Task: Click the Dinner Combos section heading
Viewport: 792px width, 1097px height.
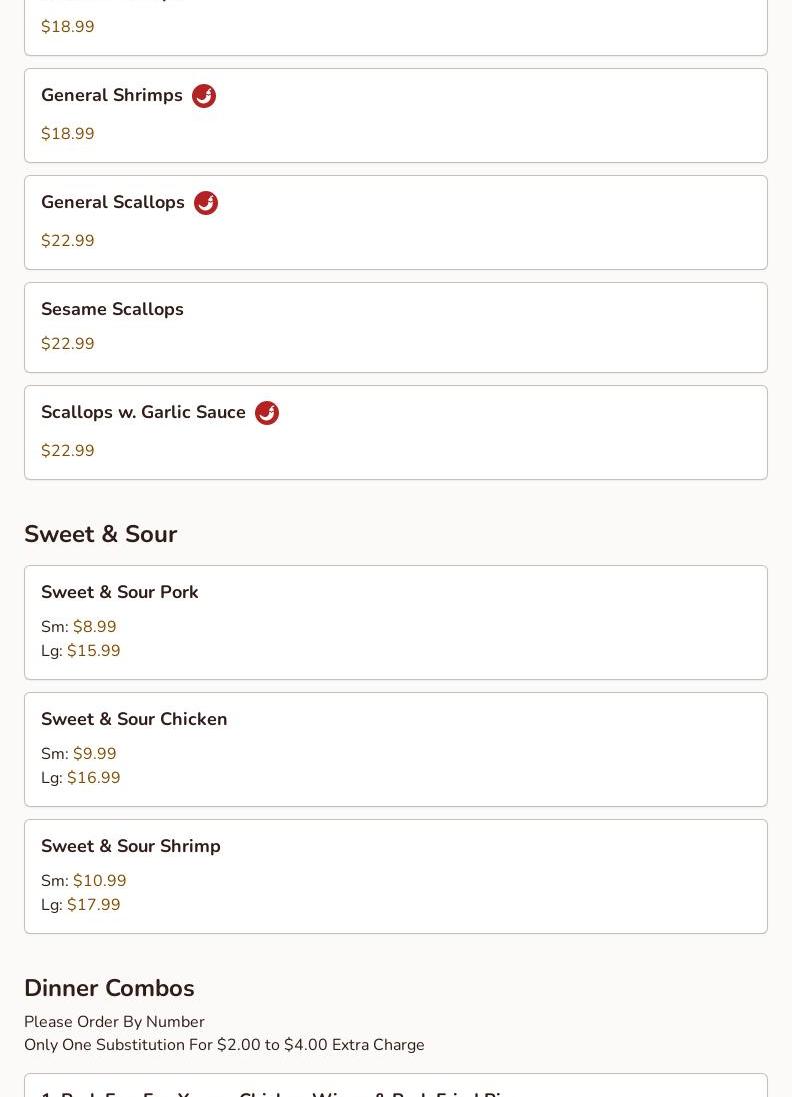Action: click(x=109, y=988)
